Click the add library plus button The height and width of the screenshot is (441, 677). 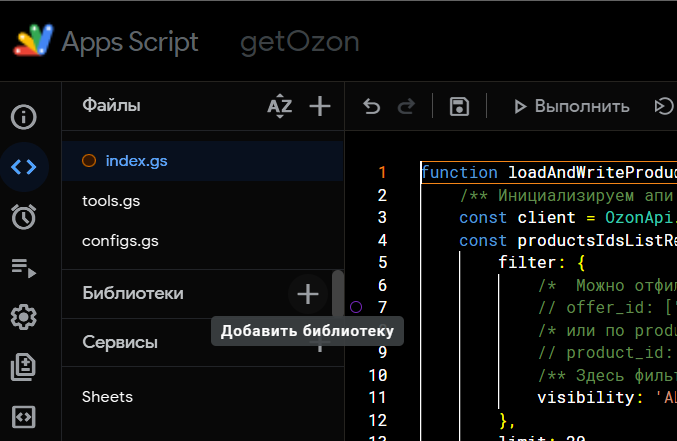pyautogui.click(x=308, y=294)
